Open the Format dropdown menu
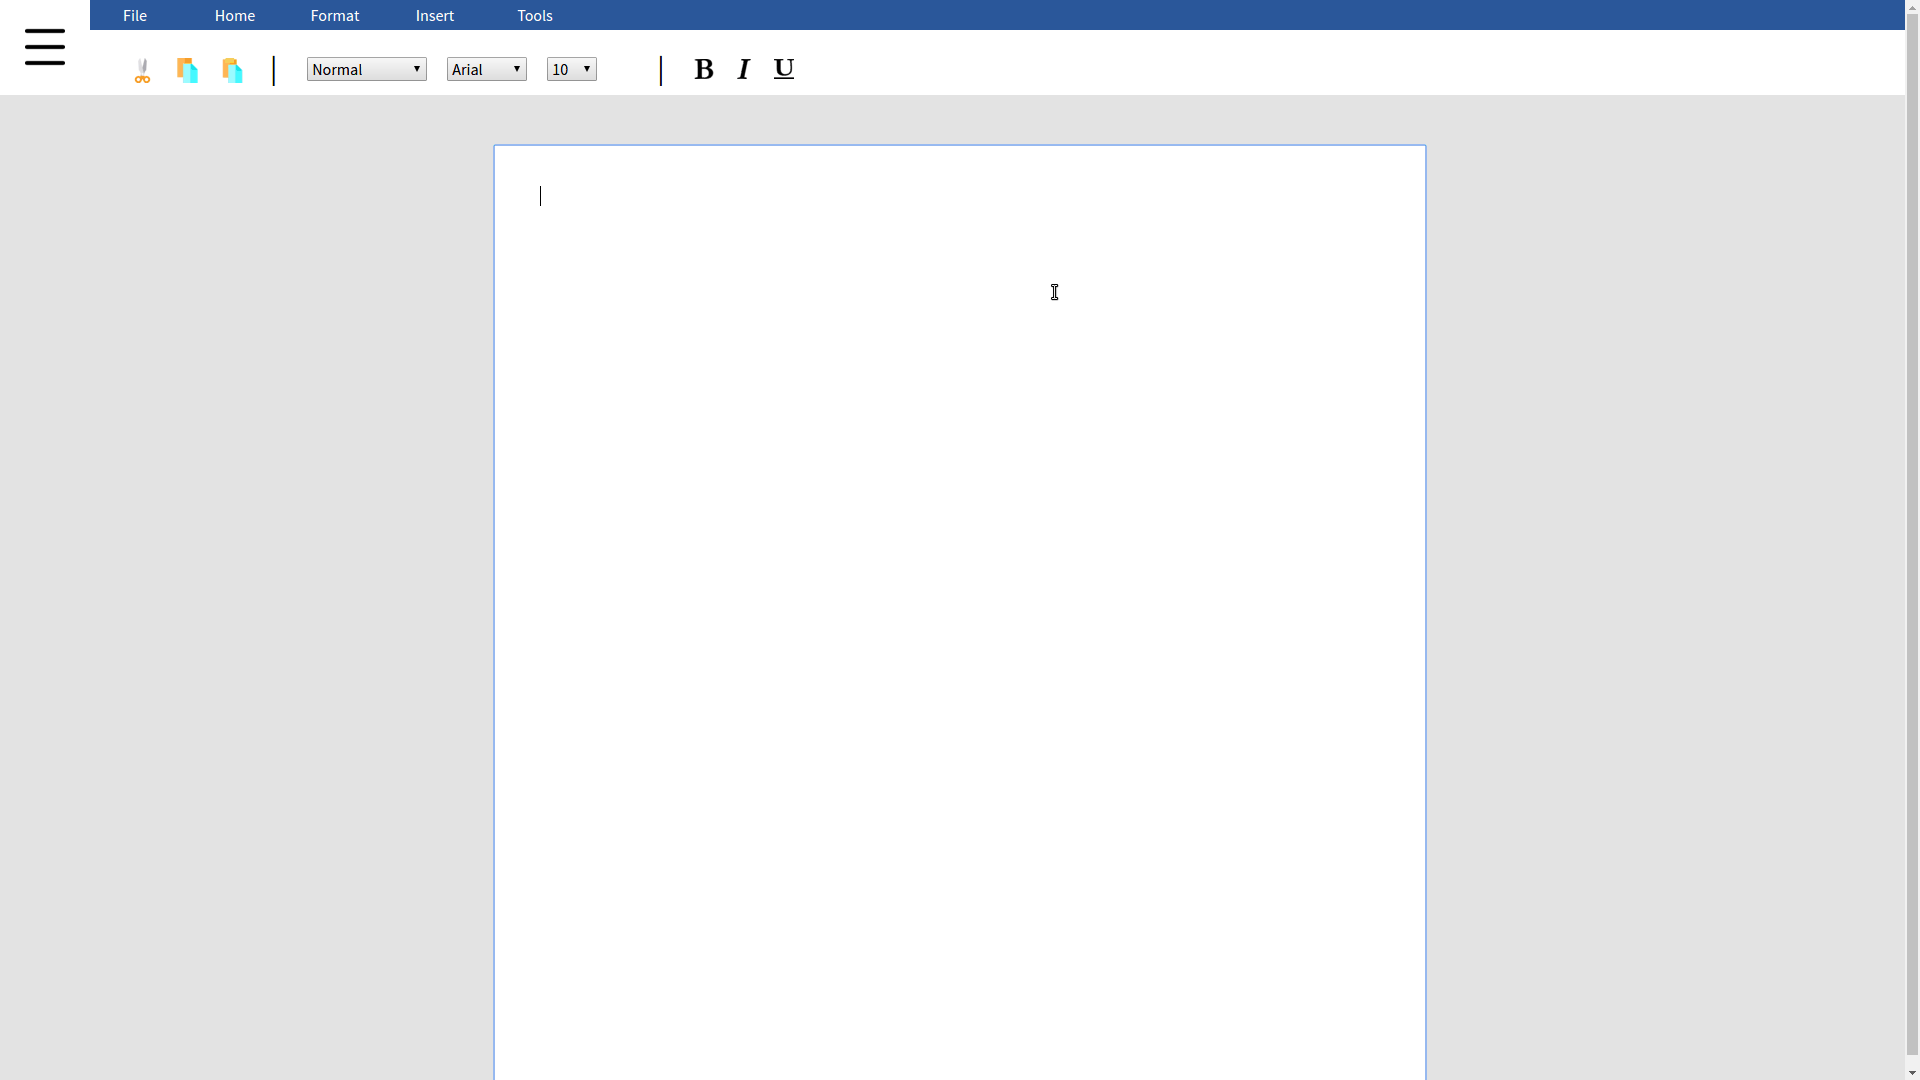This screenshot has width=1920, height=1080. 335,15
